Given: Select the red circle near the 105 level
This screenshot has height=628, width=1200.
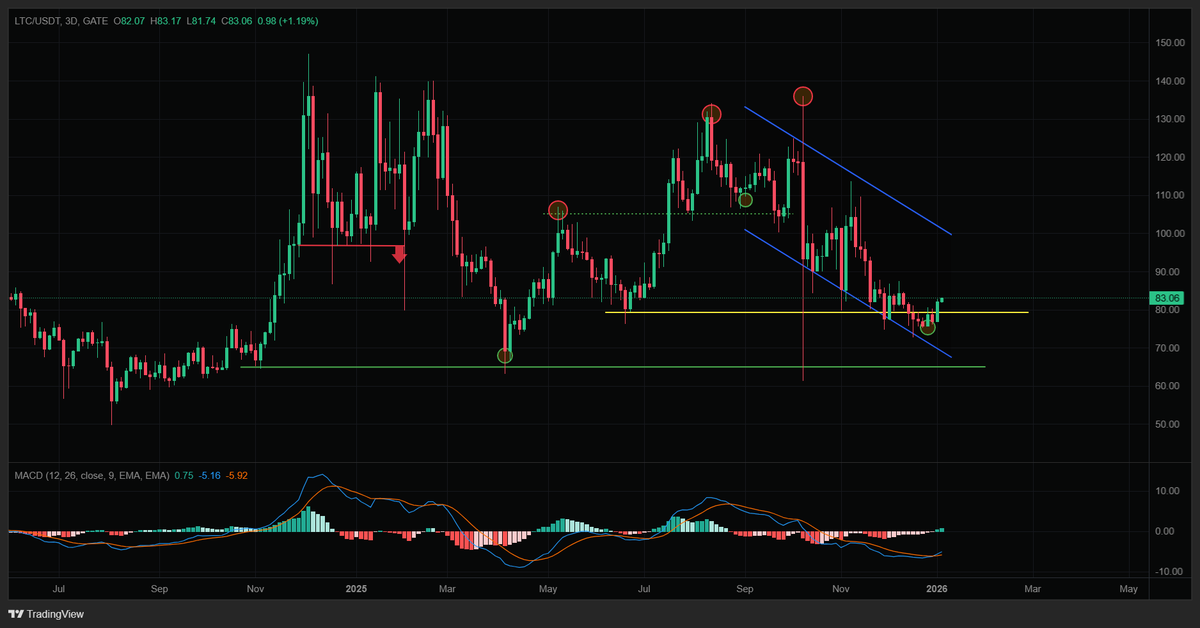Looking at the screenshot, I should coord(558,210).
